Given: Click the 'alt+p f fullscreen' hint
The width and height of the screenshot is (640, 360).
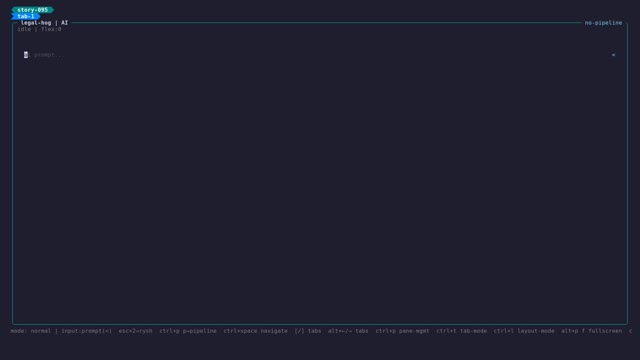Looking at the screenshot, I should click(591, 331).
